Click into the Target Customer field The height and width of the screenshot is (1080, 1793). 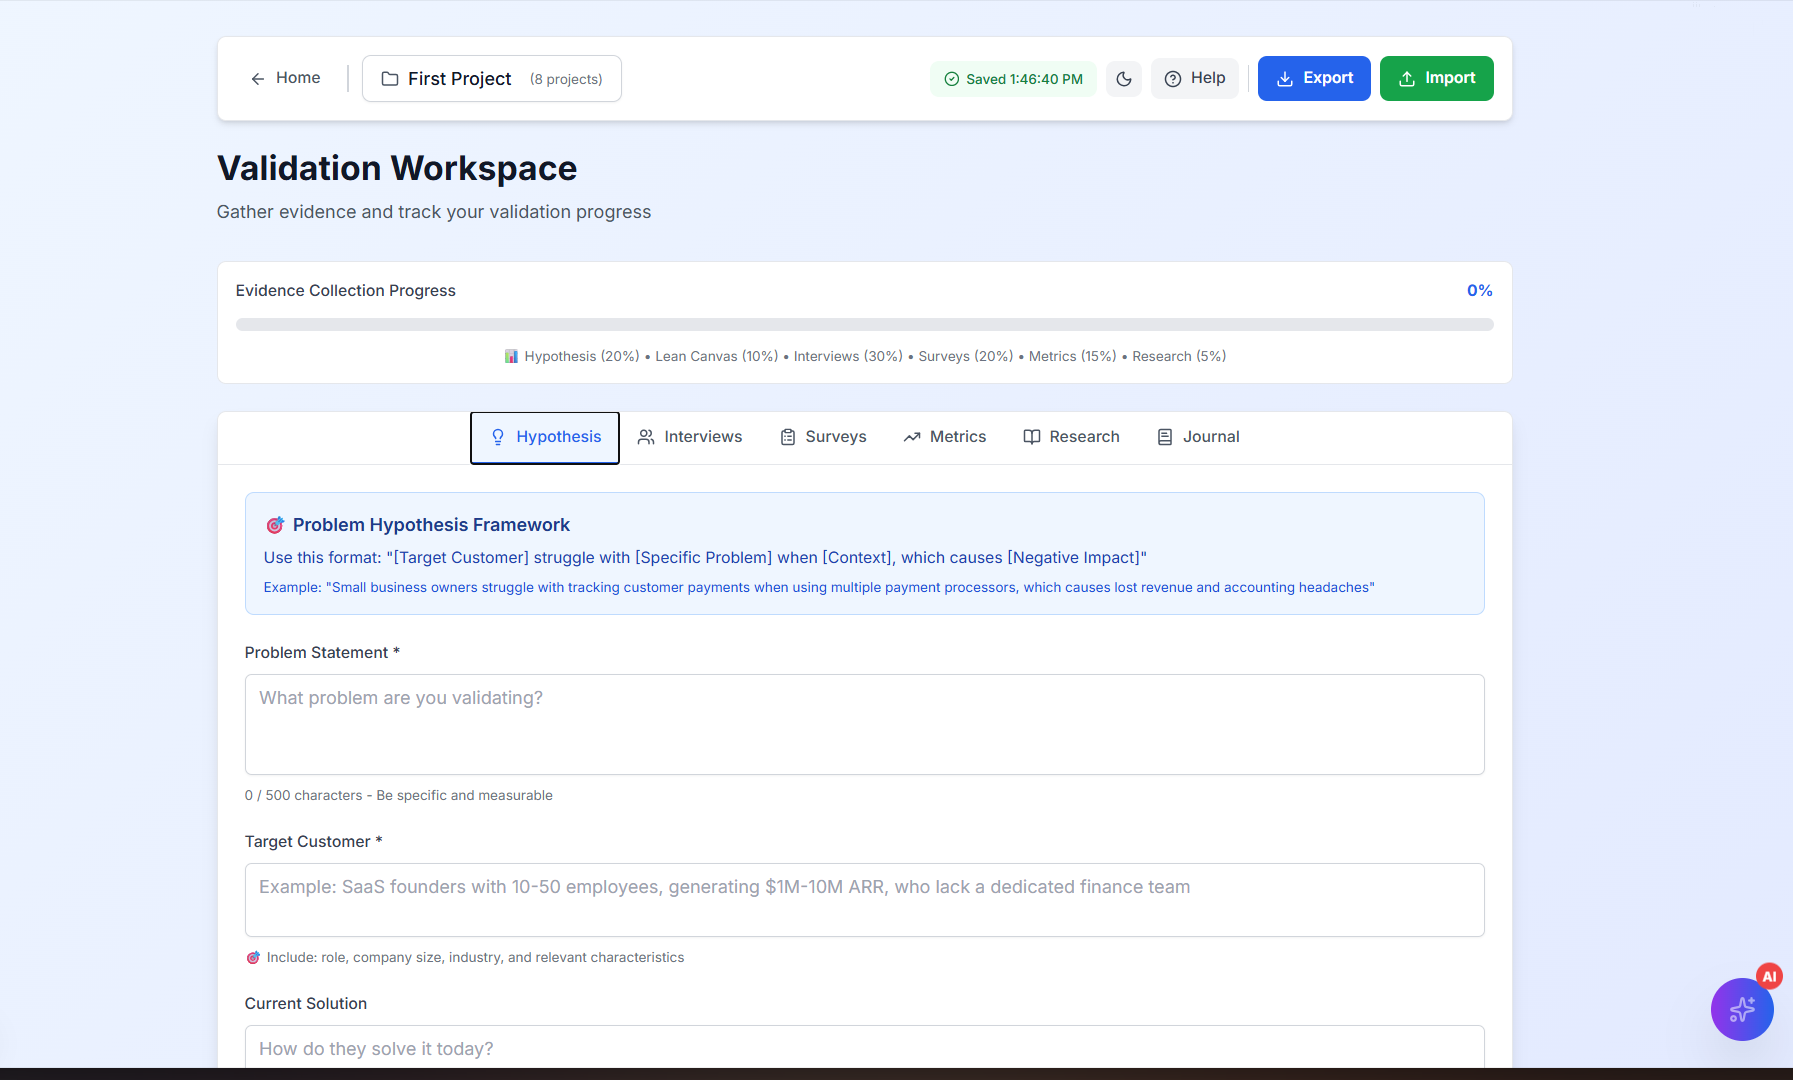(864, 900)
